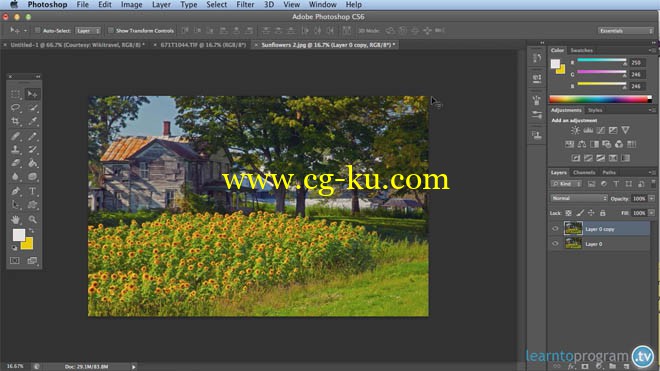Switch to the Untitled-1 document tab
Viewport: 660px width, 371px height.
point(77,45)
